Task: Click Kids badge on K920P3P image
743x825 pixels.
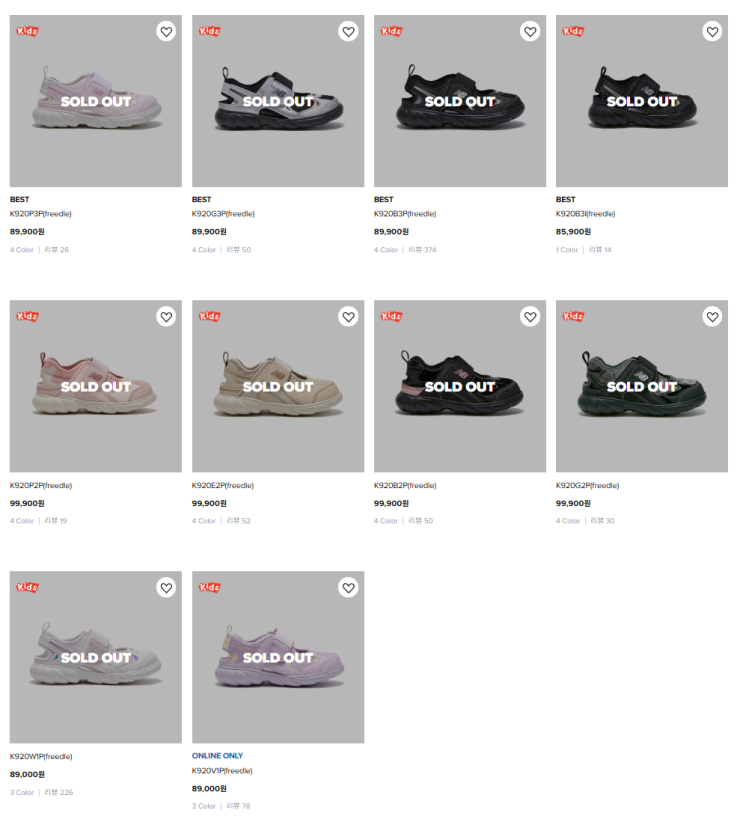Action: [x=27, y=31]
